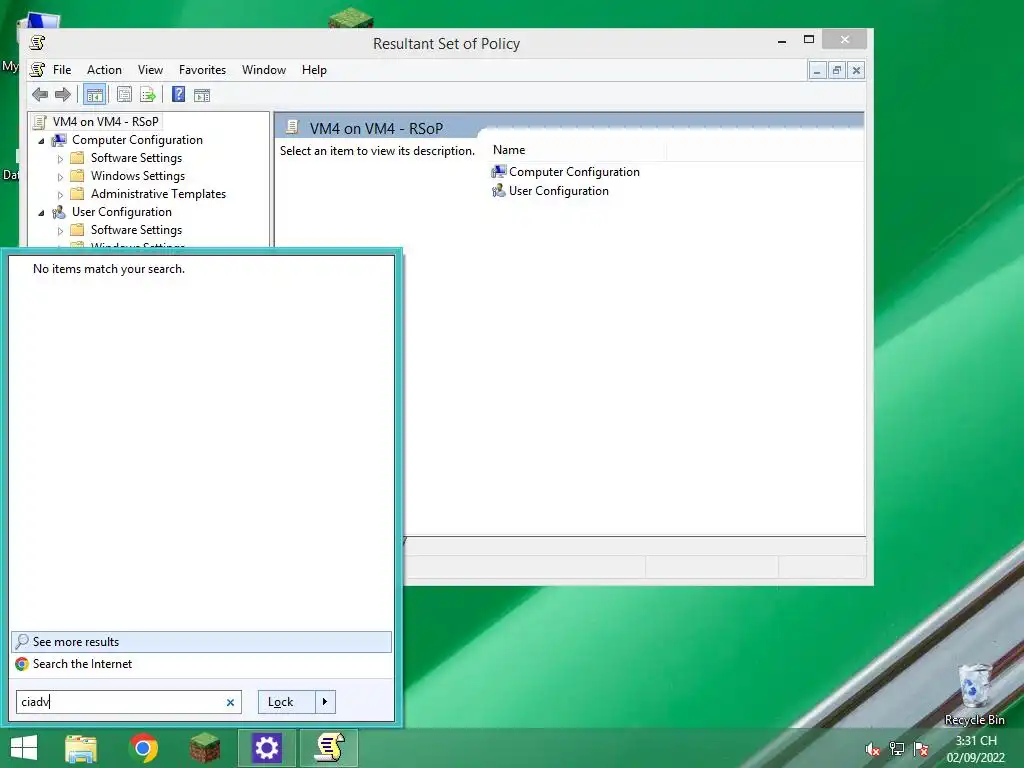Open Properties from the toolbar
Viewport: 1024px width, 768px height.
(x=124, y=95)
